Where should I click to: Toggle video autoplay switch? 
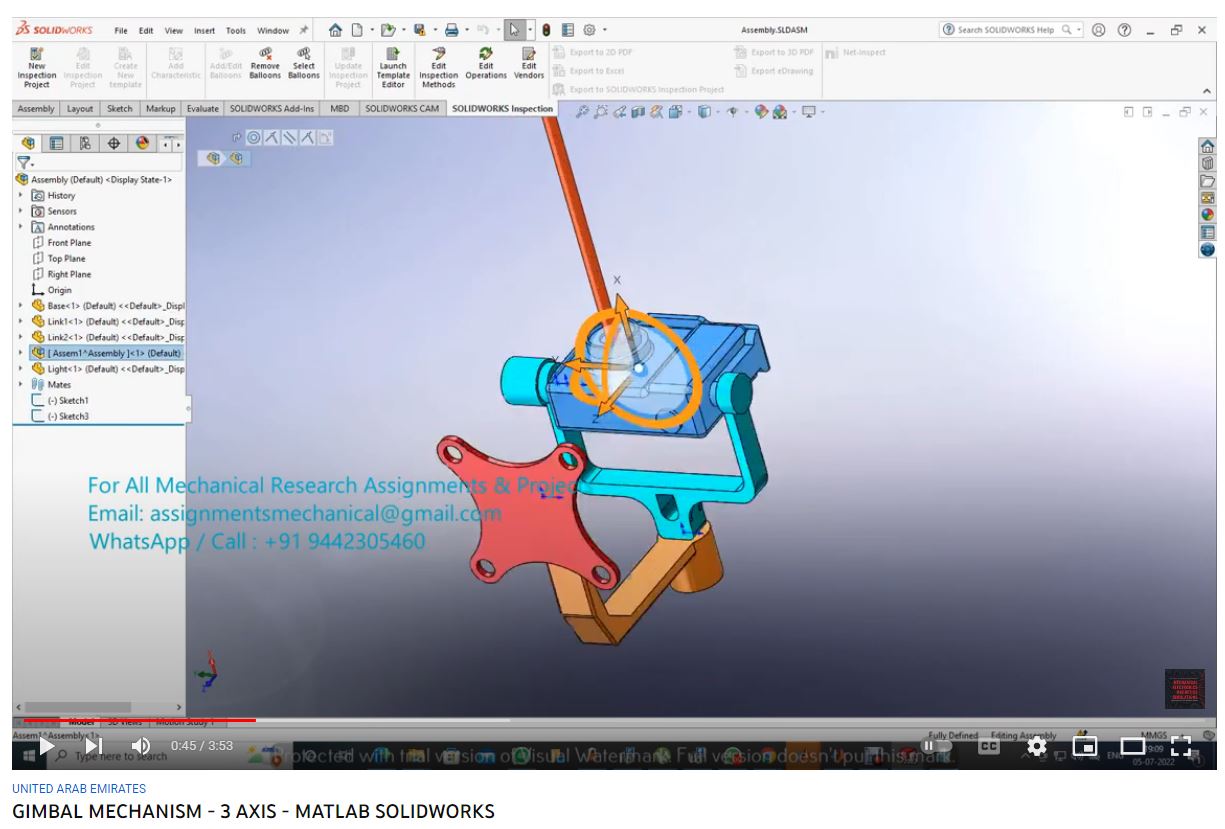pyautogui.click(x=937, y=746)
